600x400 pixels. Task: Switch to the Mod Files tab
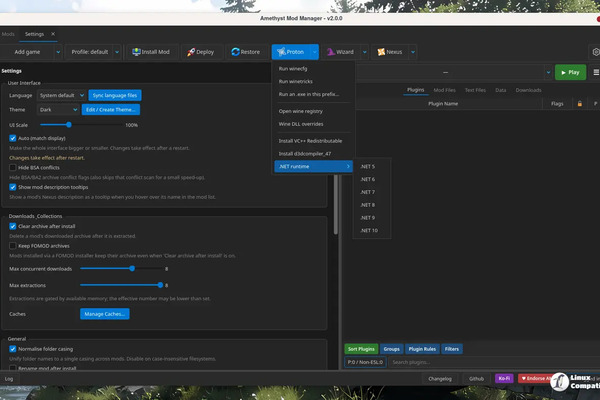point(444,90)
